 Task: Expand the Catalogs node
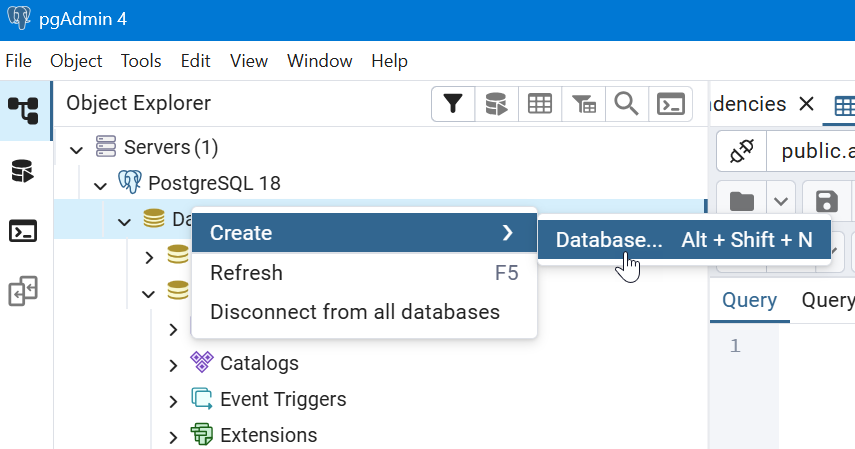pos(173,366)
